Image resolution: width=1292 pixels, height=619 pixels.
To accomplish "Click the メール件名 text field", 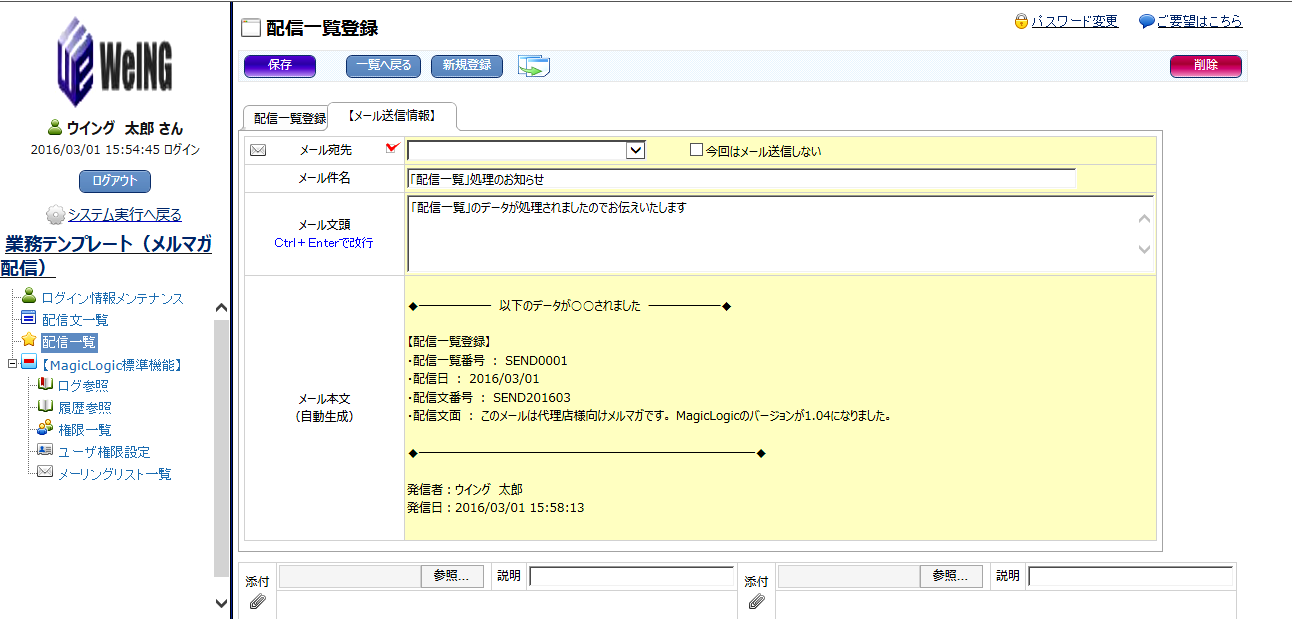I will [x=741, y=179].
